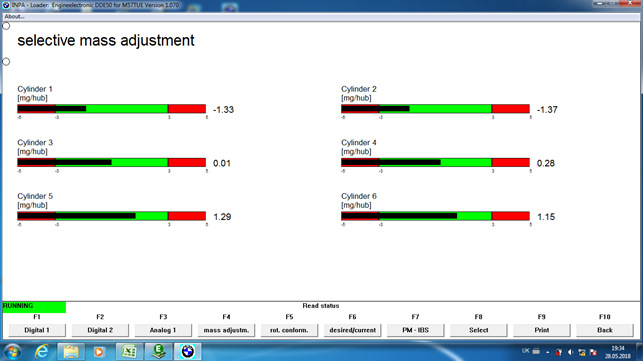Select the radio circle above the title
Screen dimensions: 643x361
[x=6, y=26]
